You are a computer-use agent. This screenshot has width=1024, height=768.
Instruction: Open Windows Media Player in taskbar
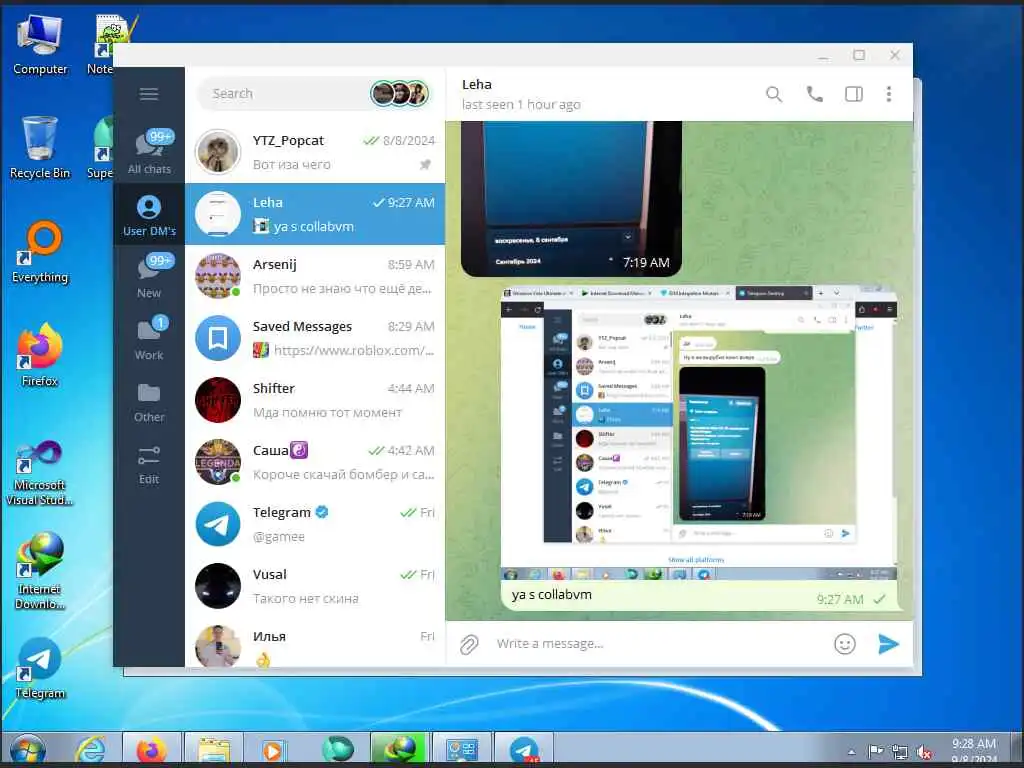274,750
